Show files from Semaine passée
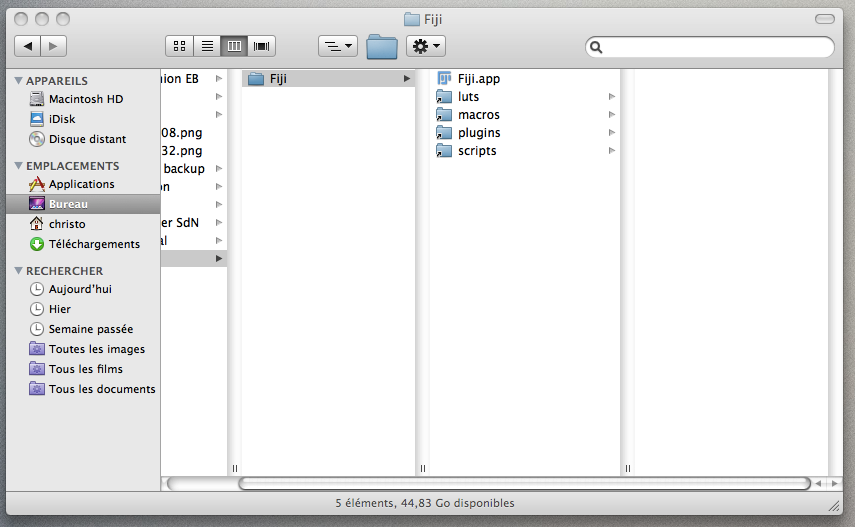 (83, 329)
